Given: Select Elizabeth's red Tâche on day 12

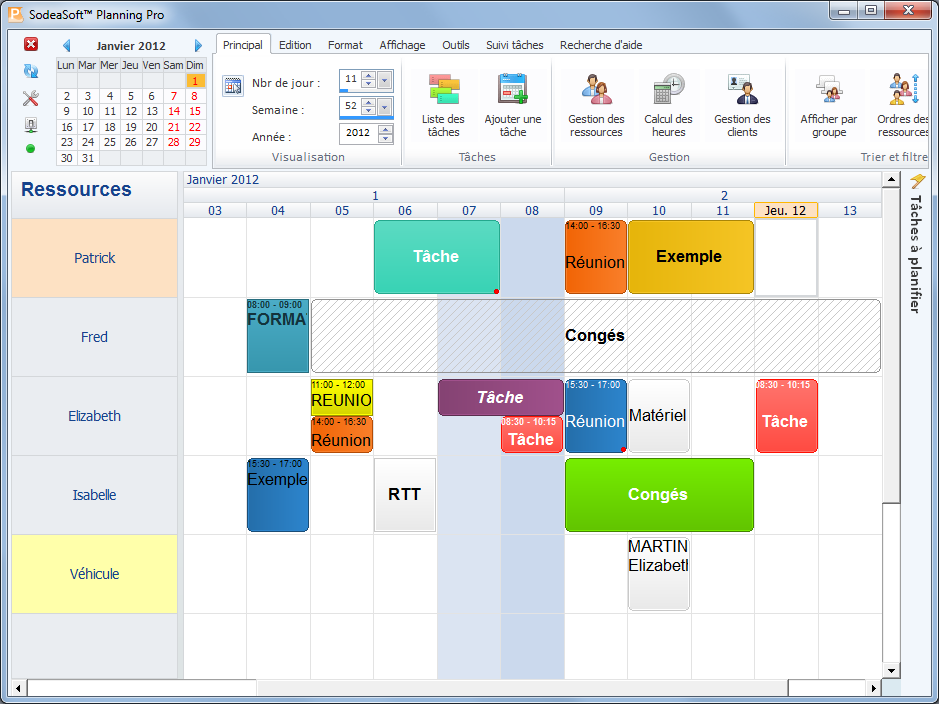Looking at the screenshot, I should 786,416.
